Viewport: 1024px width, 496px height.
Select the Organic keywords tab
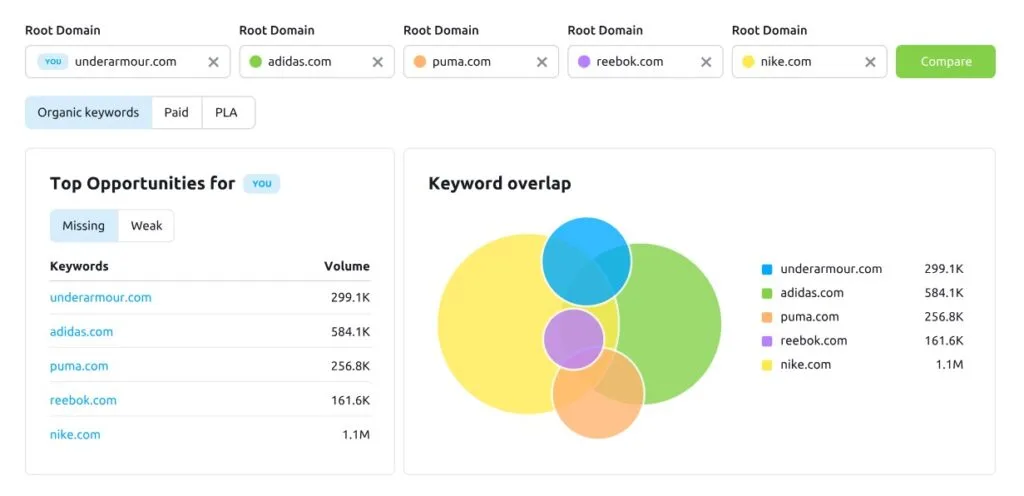[88, 112]
